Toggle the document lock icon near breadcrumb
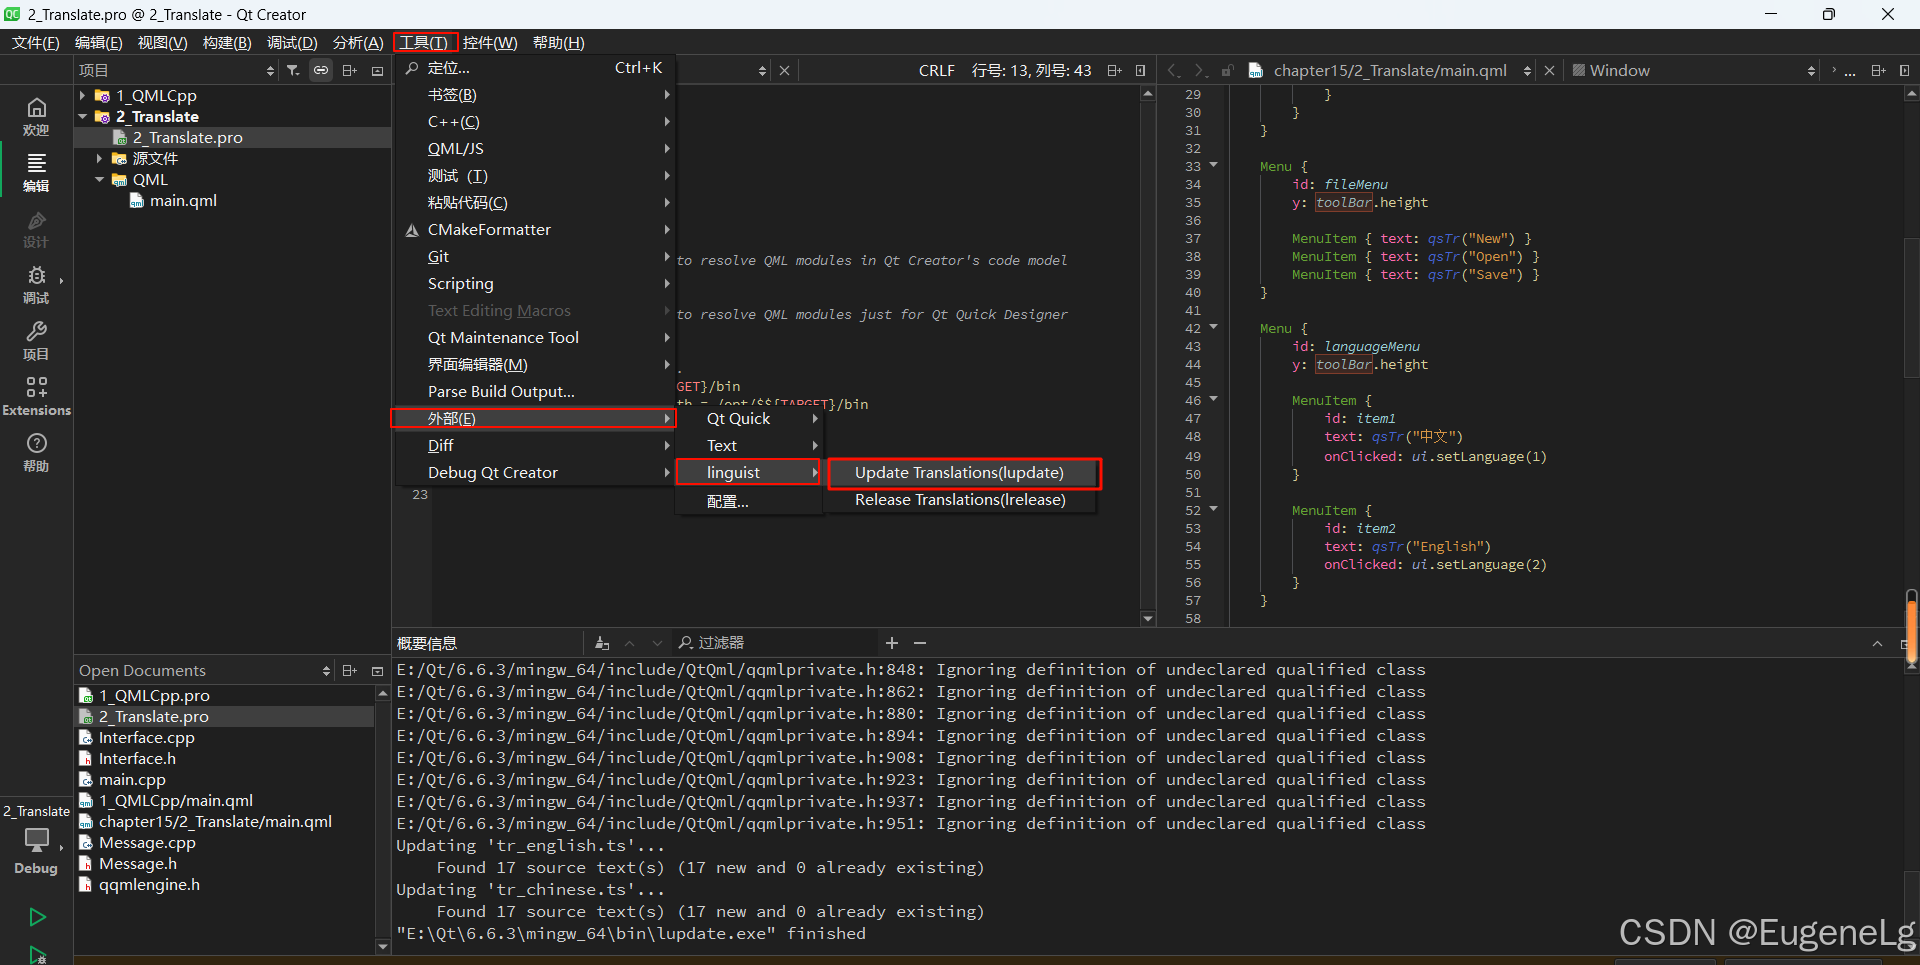This screenshot has width=1920, height=965. (1228, 70)
